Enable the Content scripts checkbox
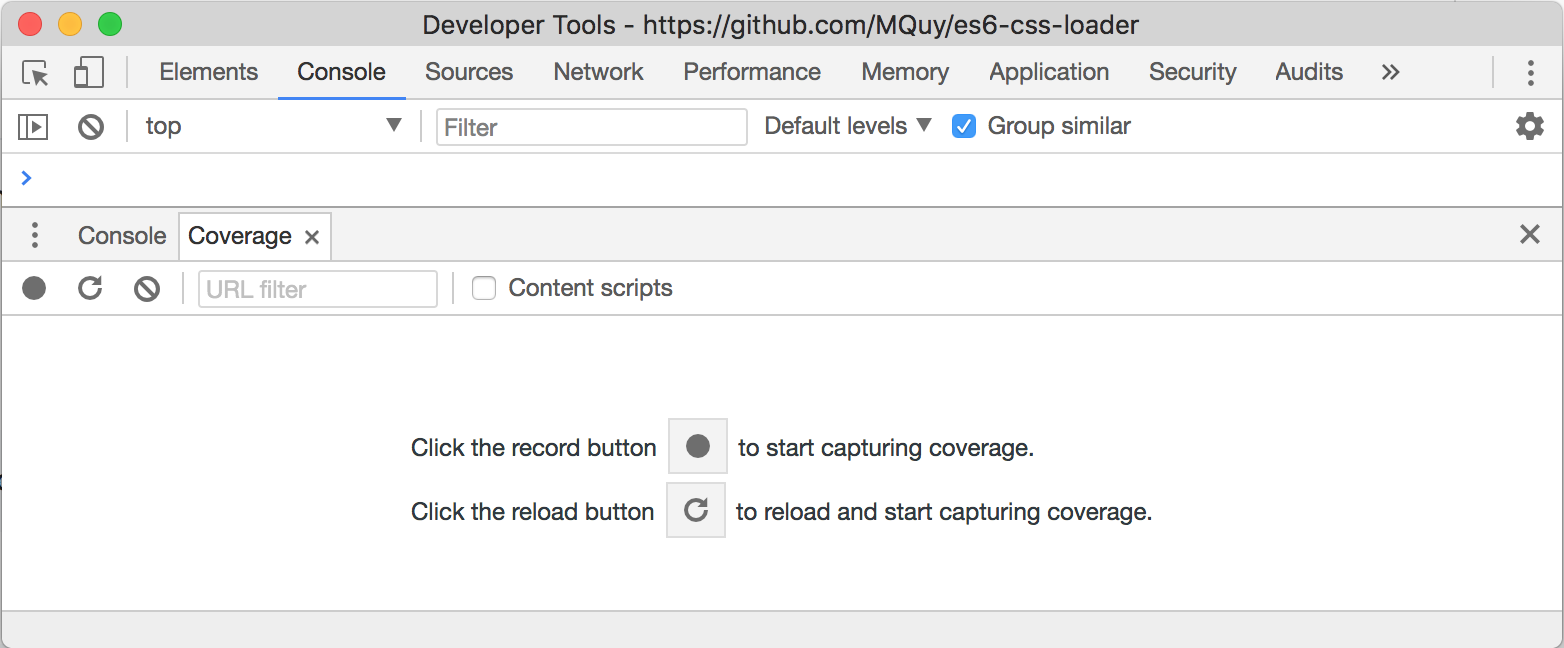Screen dimensions: 1564x648 (484, 289)
